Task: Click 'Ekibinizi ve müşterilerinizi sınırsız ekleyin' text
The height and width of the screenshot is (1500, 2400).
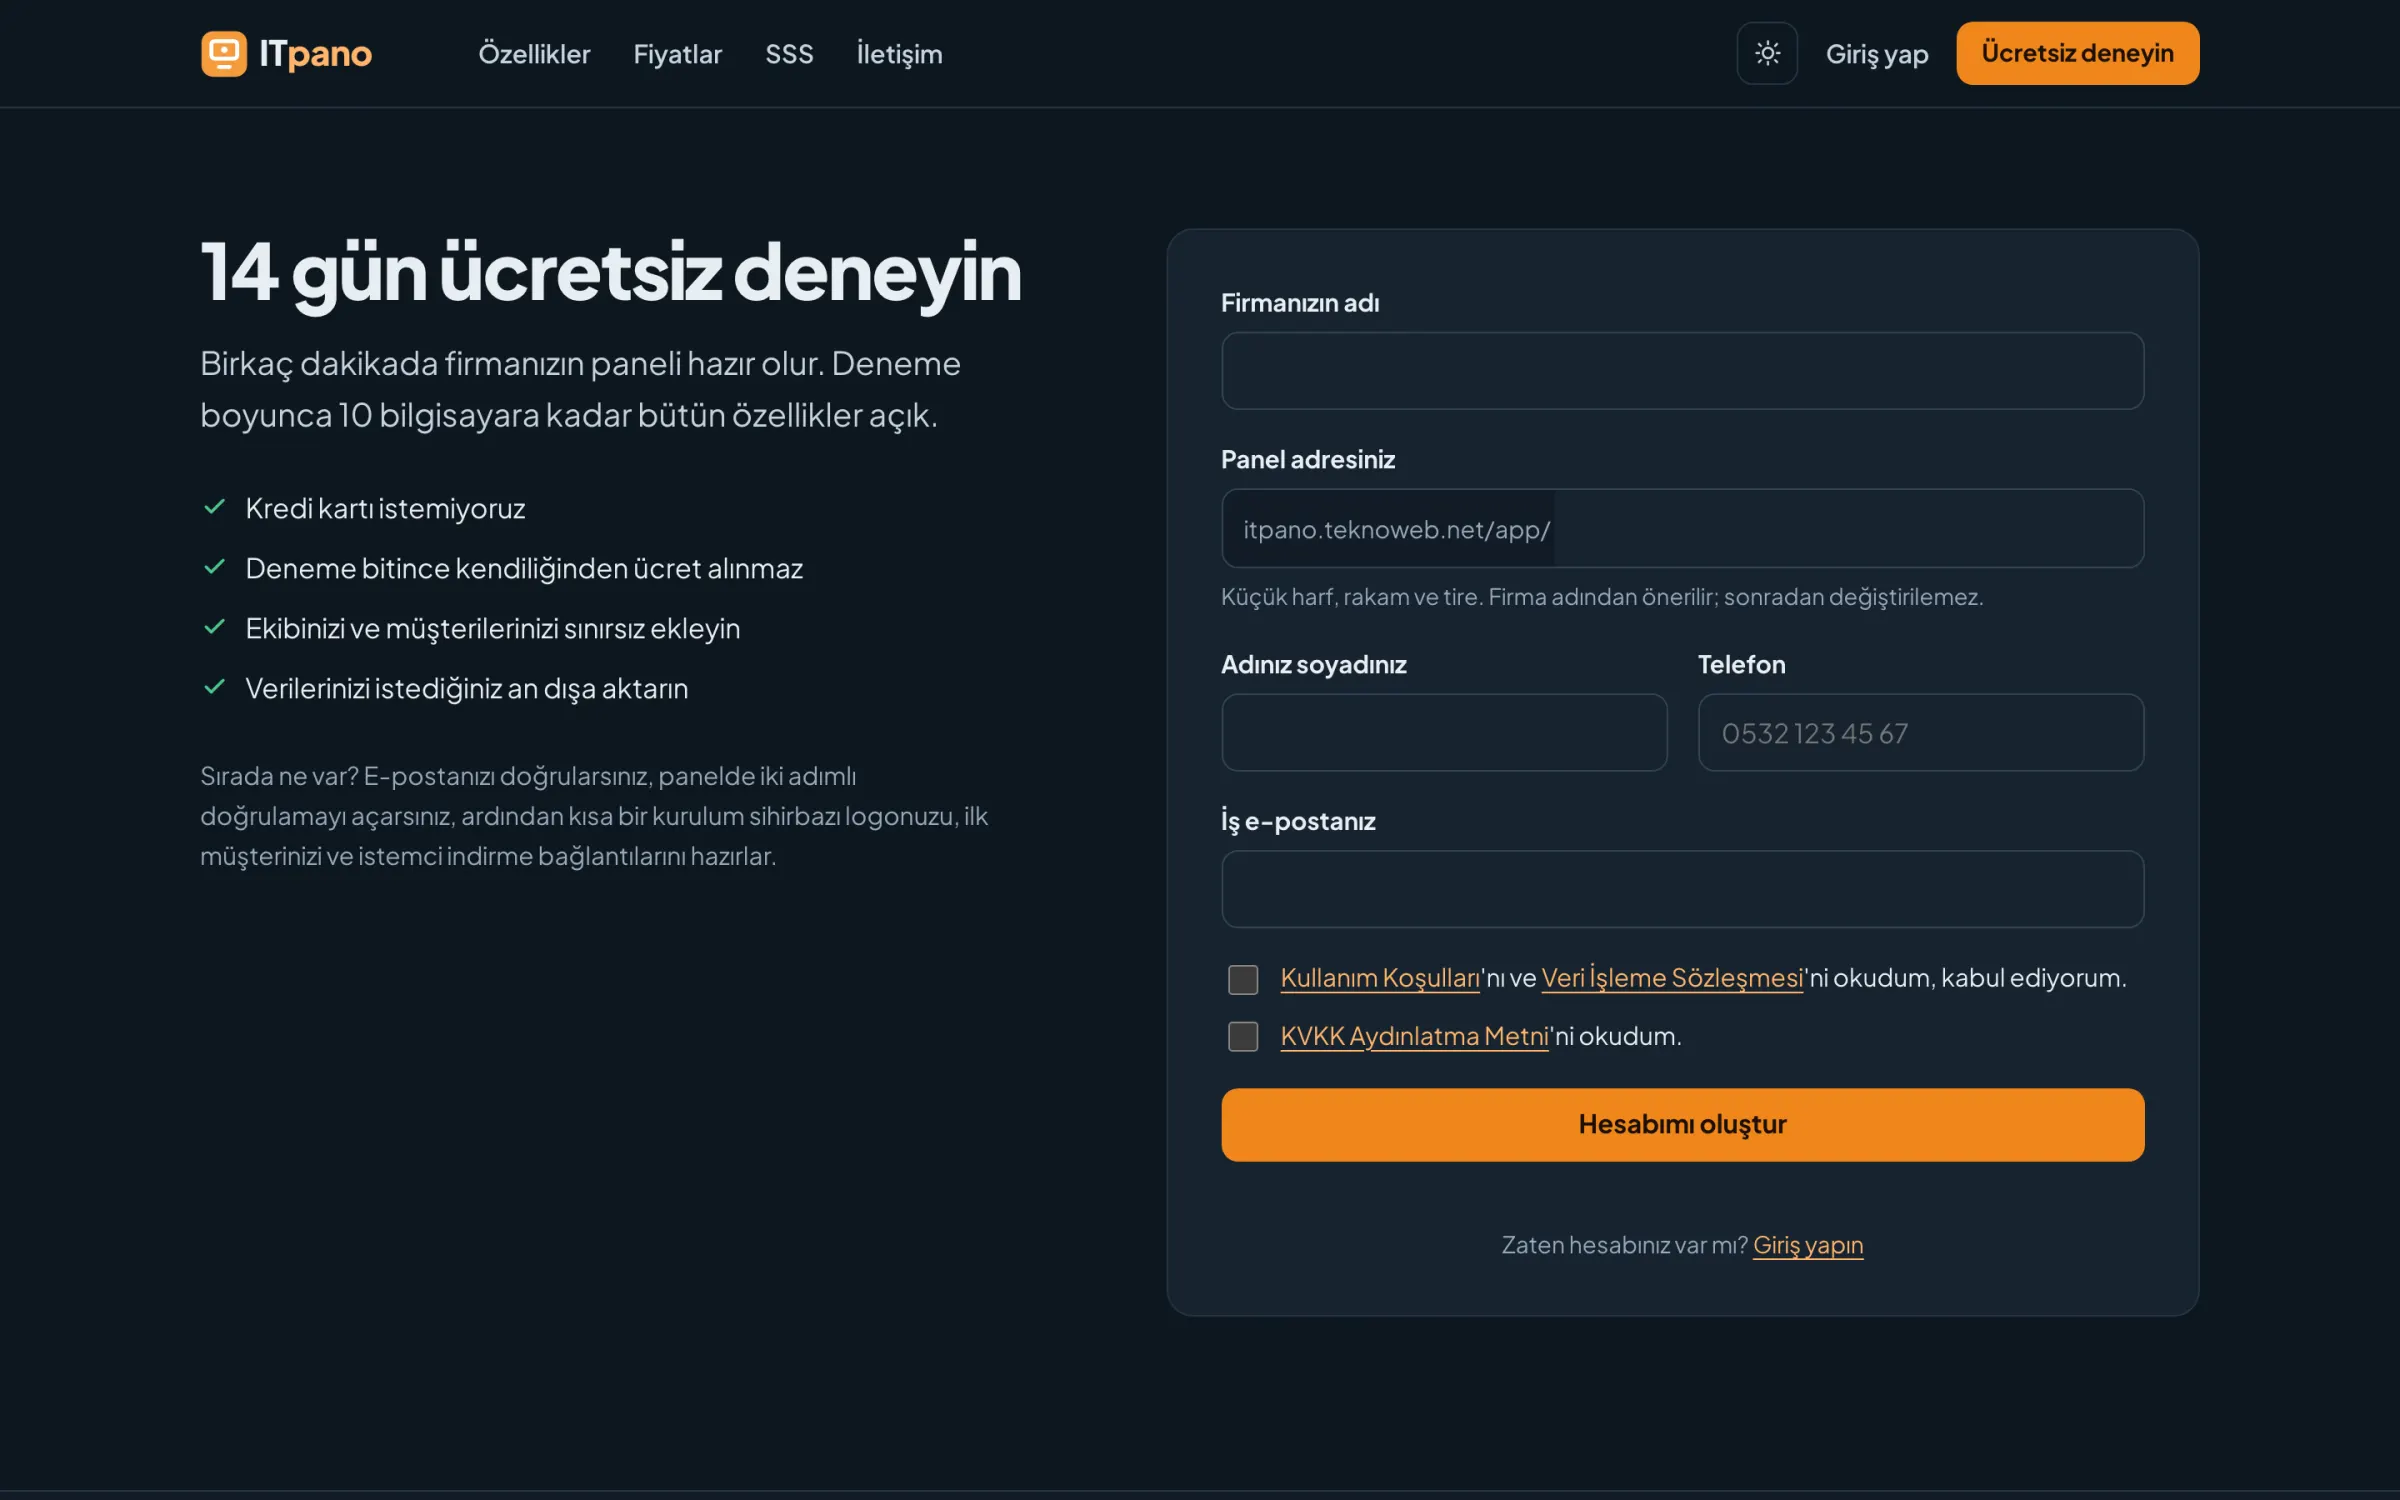Action: (493, 629)
